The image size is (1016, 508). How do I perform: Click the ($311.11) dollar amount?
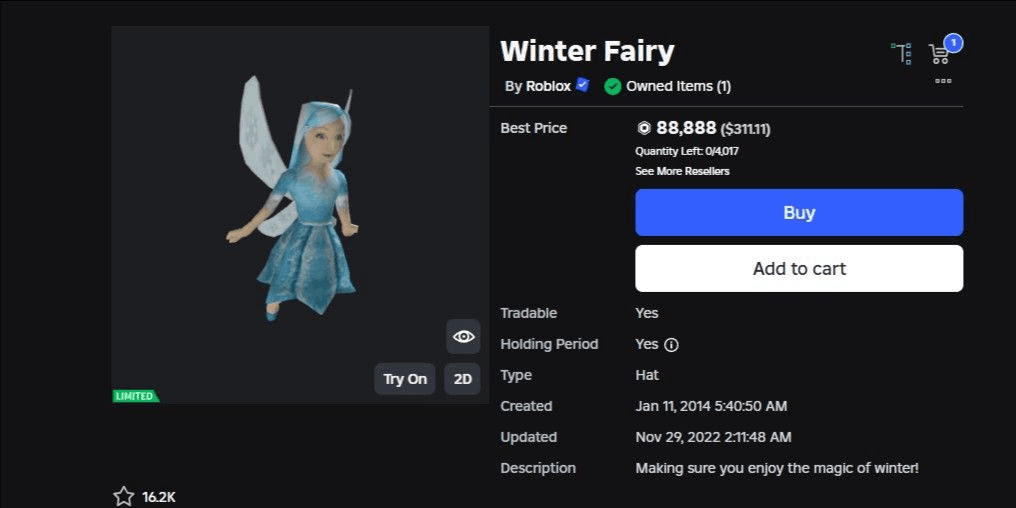coord(745,130)
